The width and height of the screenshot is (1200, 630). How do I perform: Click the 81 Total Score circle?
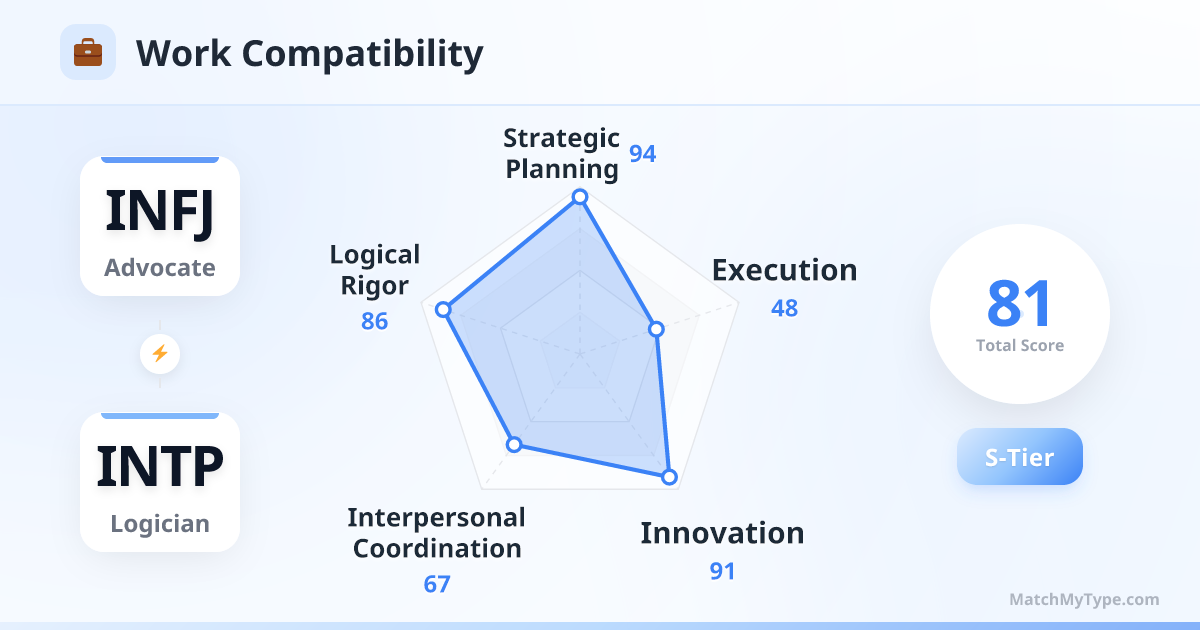click(x=1019, y=314)
